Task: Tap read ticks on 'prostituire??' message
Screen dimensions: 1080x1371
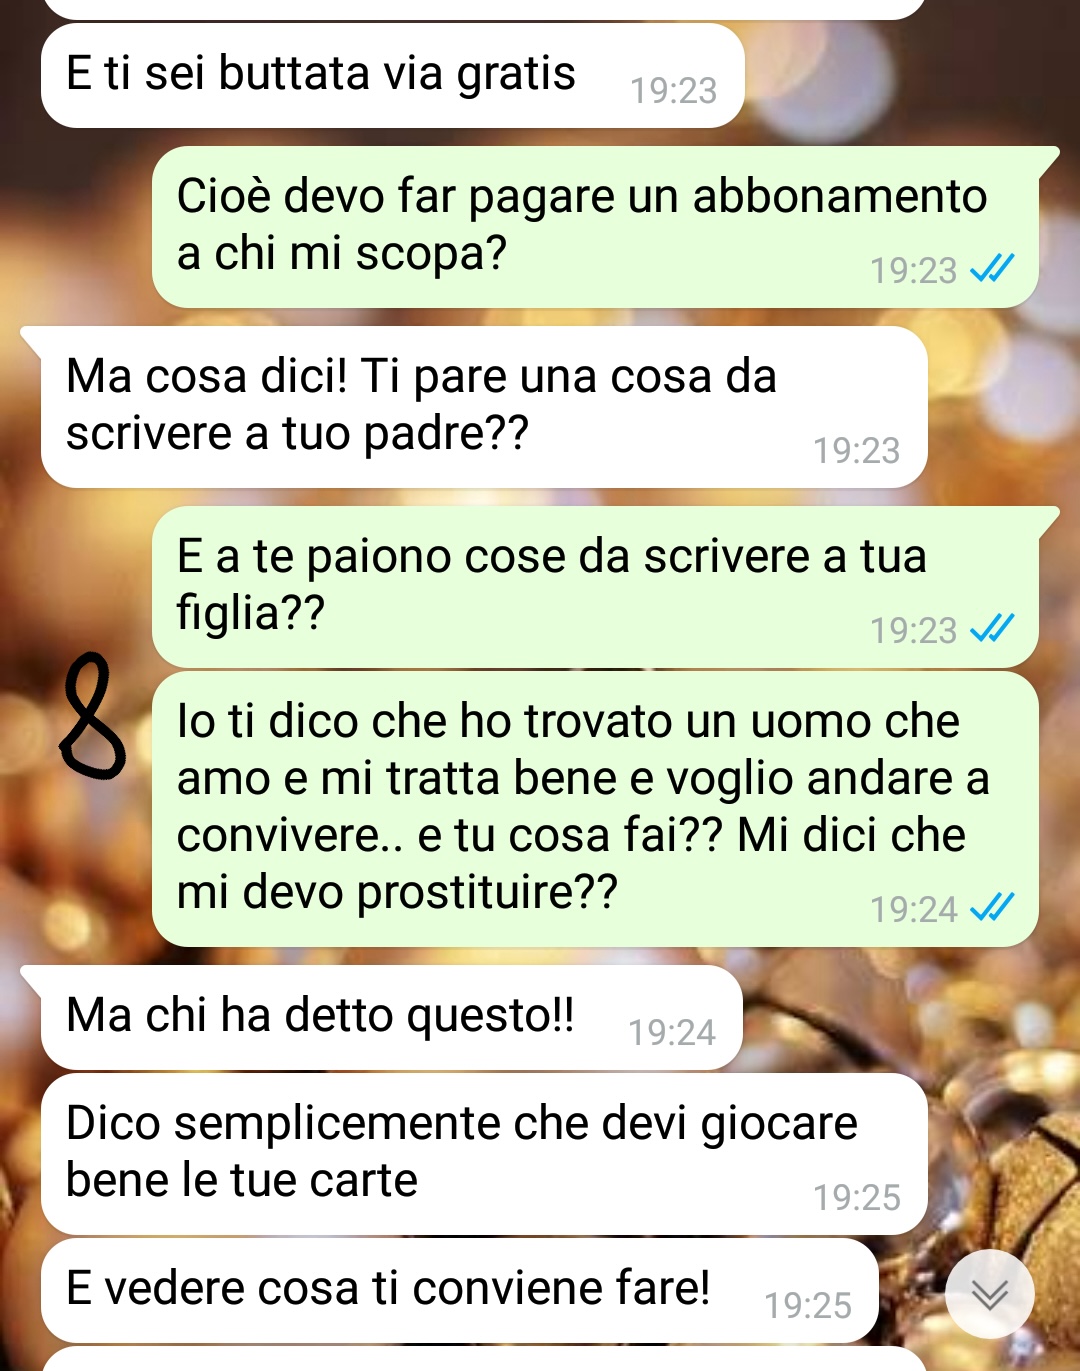Action: coord(992,908)
